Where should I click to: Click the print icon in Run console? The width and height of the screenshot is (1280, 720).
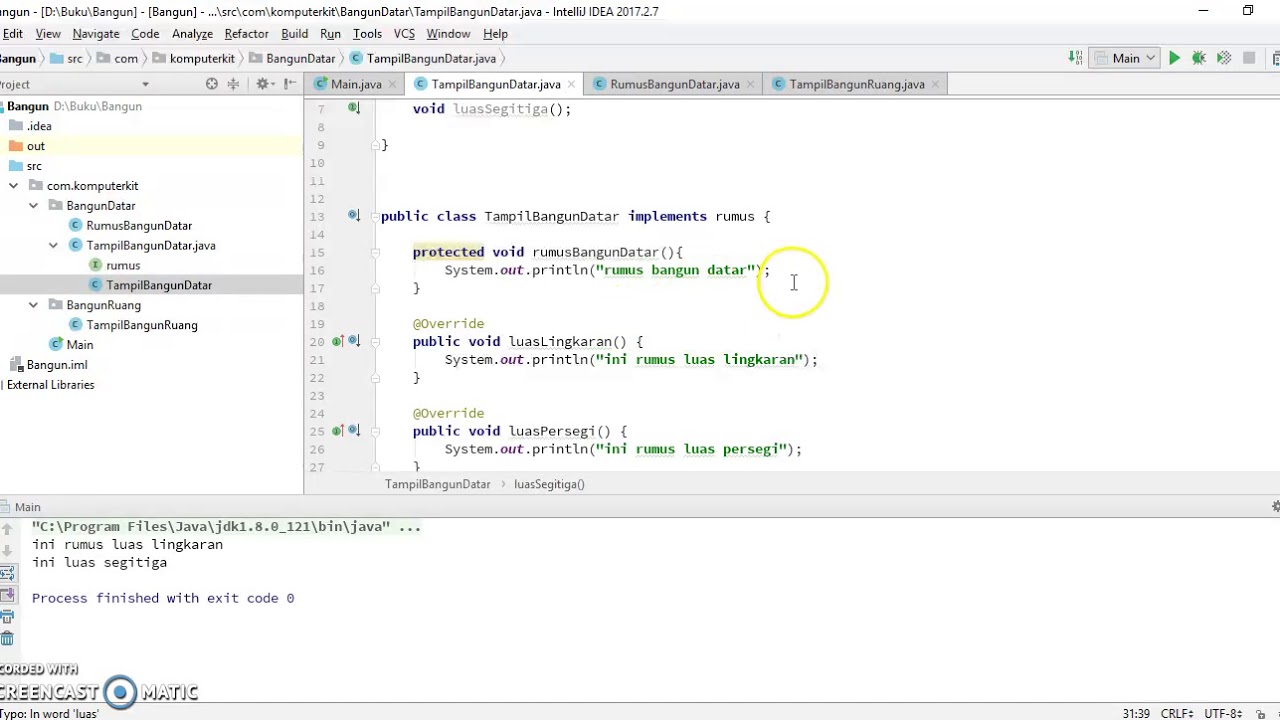pyautogui.click(x=7, y=617)
